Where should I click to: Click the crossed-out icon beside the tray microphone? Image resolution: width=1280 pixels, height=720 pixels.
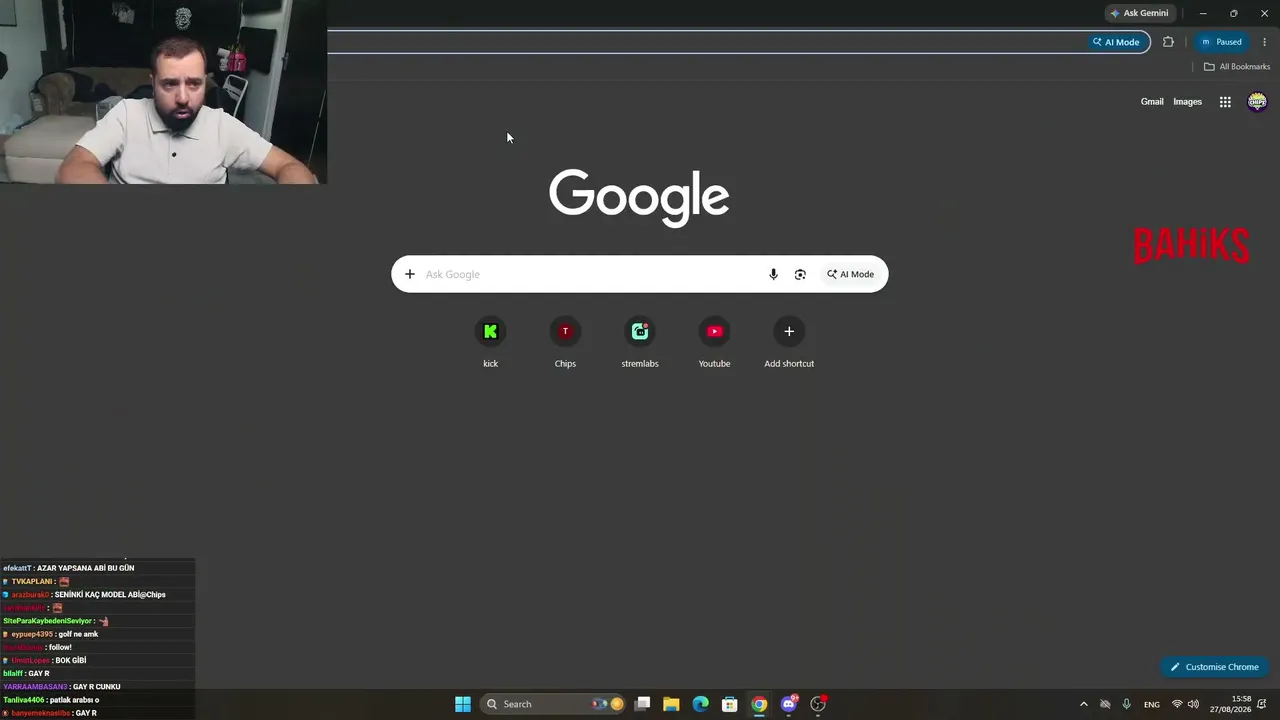pyautogui.click(x=1105, y=704)
